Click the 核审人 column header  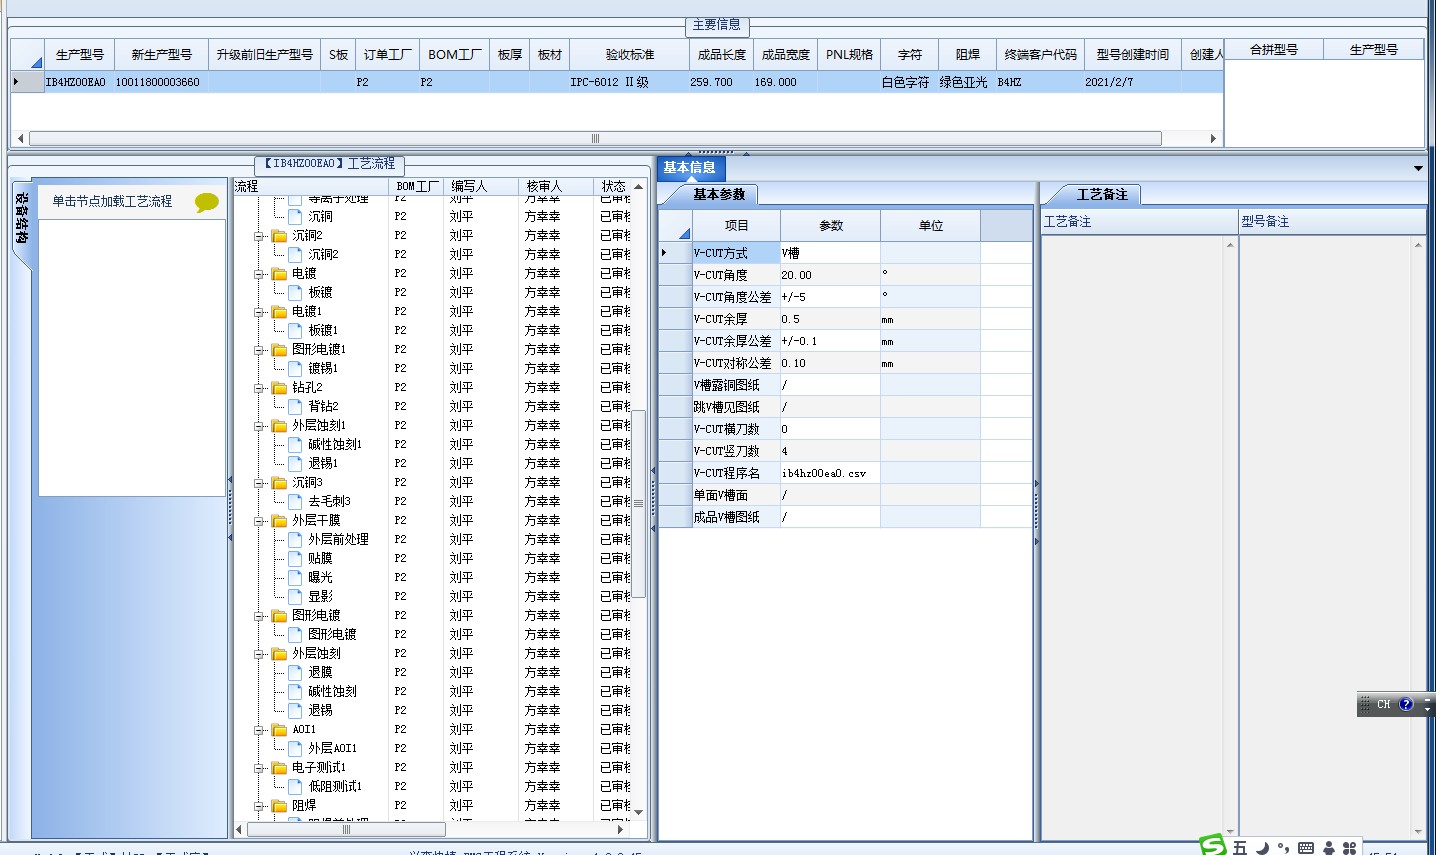[x=556, y=186]
